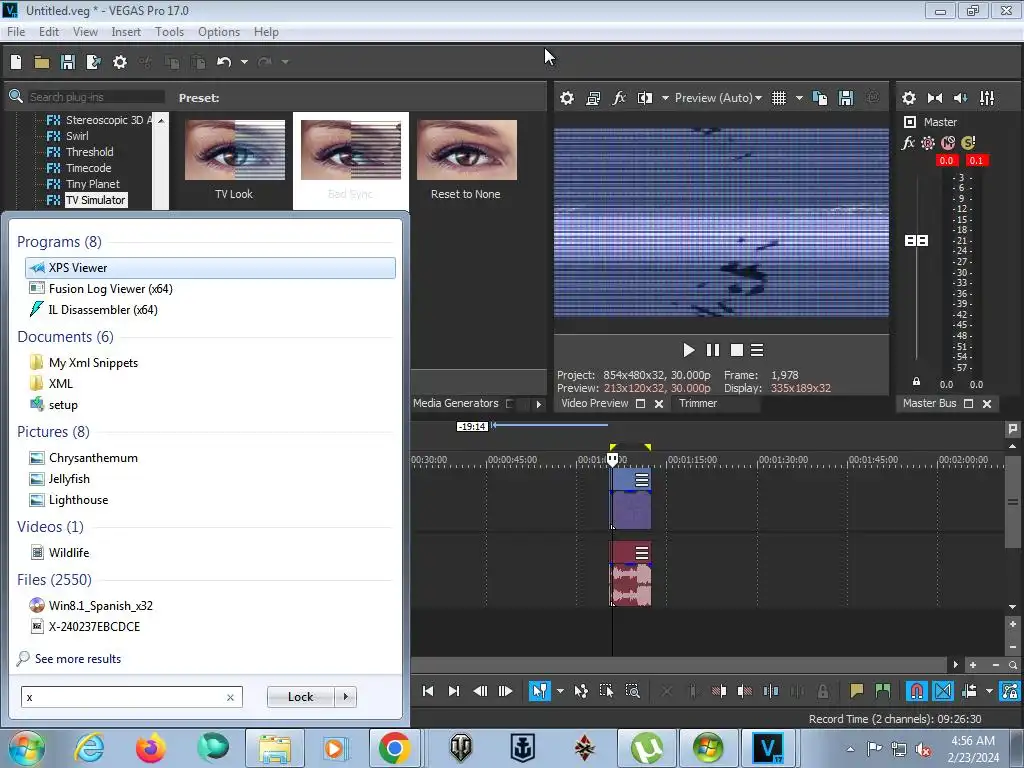Open the Insert menu

click(x=126, y=32)
